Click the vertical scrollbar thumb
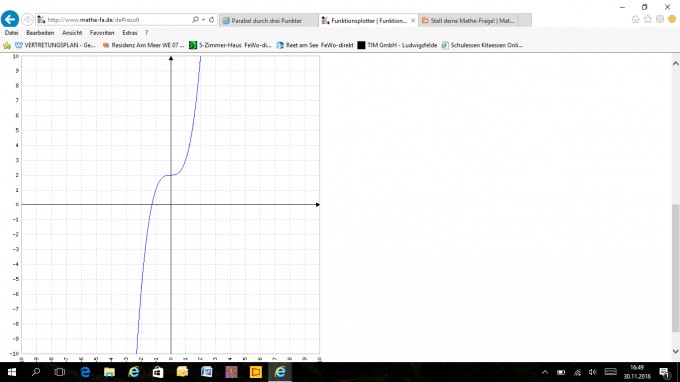Viewport: 680px width, 382px height. tap(676, 268)
